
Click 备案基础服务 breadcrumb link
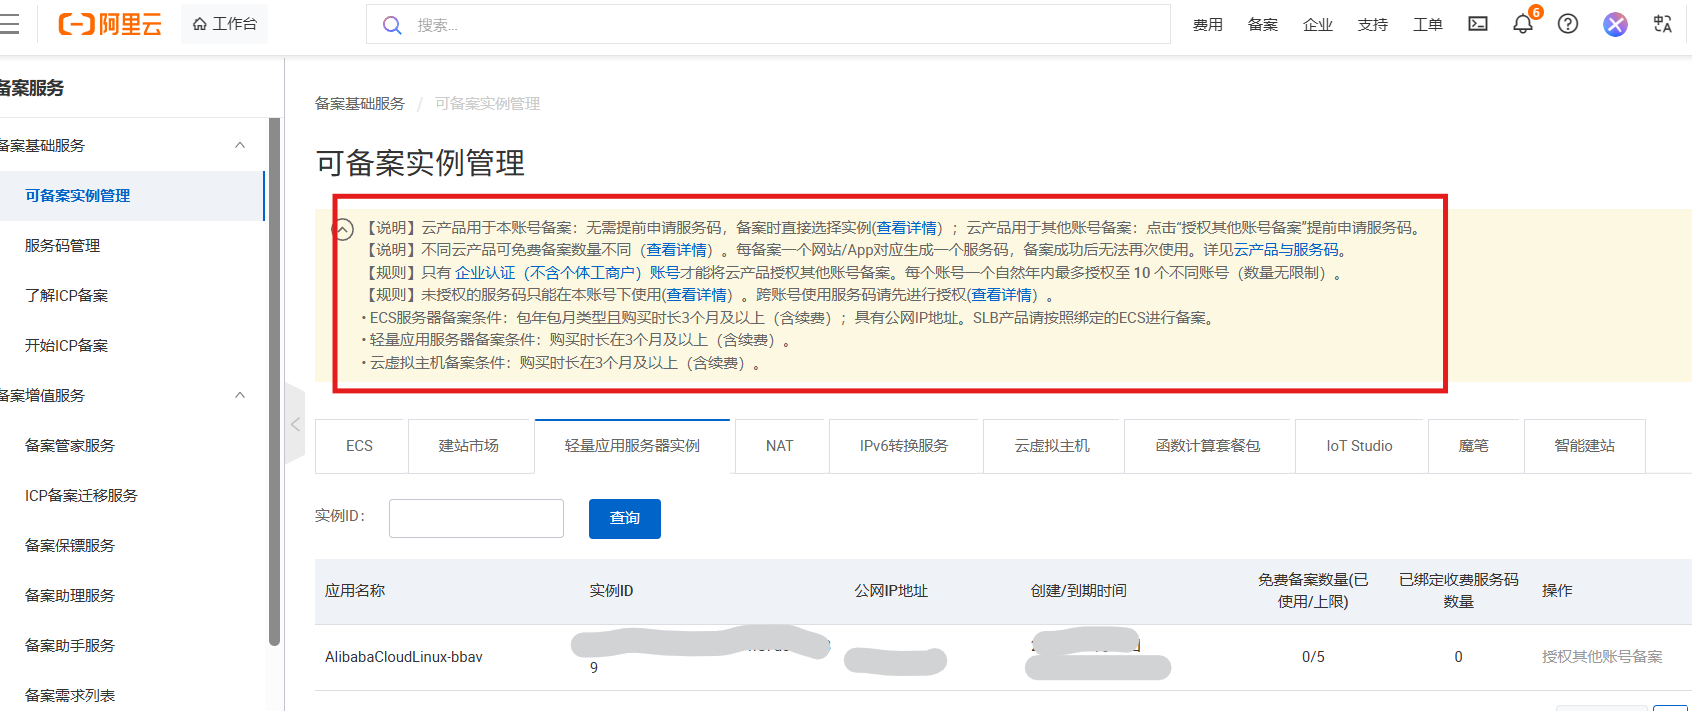[x=360, y=104]
